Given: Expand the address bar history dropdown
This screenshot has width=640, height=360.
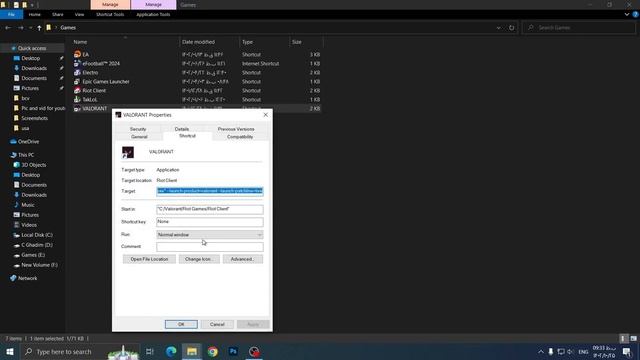Looking at the screenshot, I should point(498,28).
